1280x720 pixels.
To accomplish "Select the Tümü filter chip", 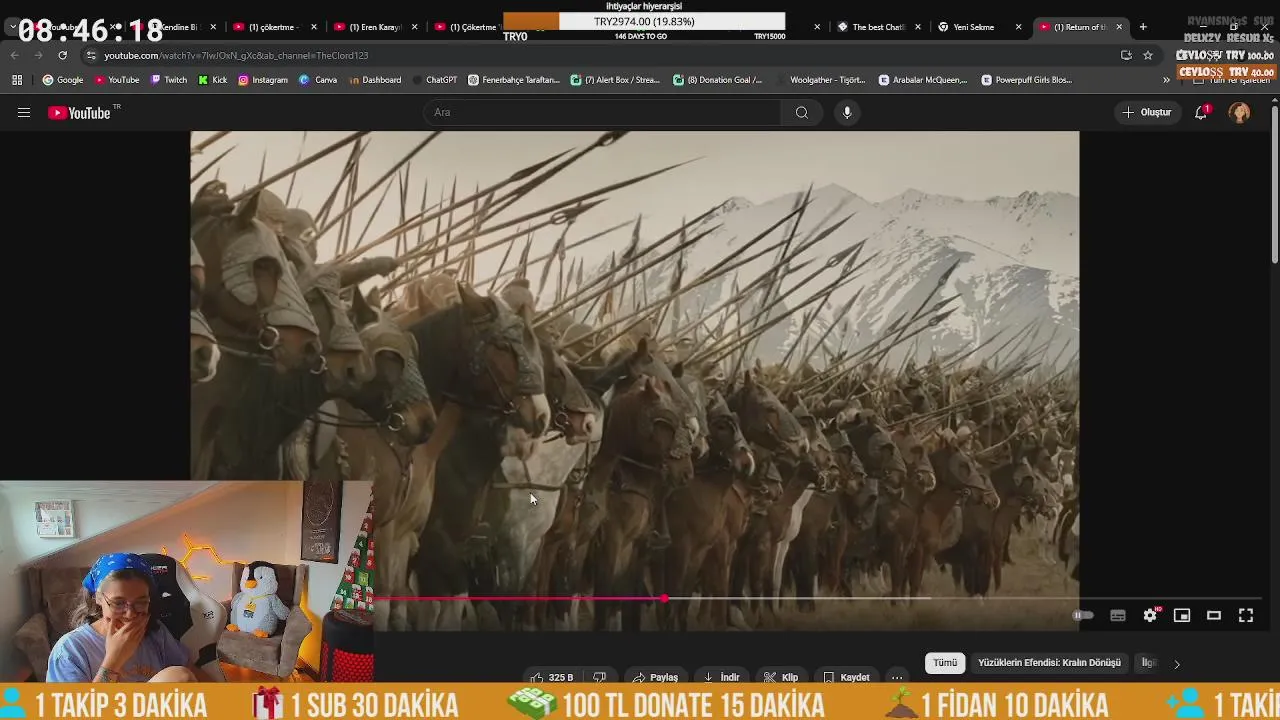I will point(945,663).
